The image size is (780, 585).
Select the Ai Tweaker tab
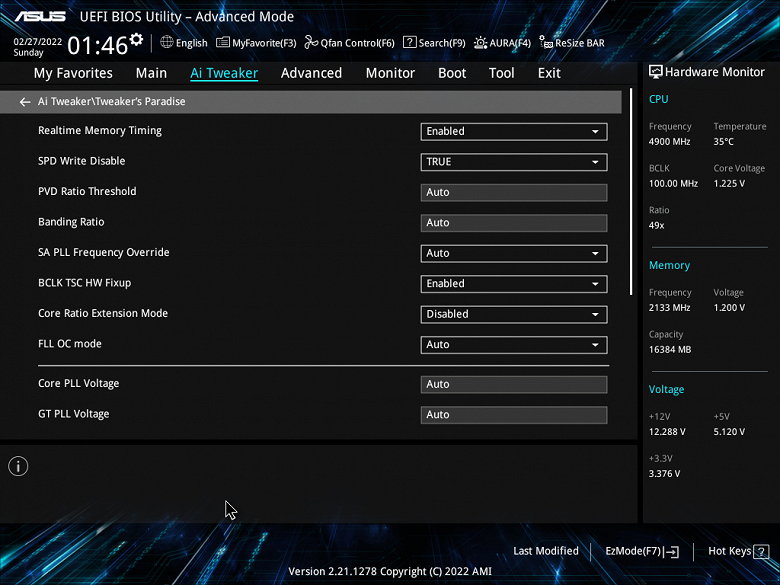pyautogui.click(x=224, y=73)
